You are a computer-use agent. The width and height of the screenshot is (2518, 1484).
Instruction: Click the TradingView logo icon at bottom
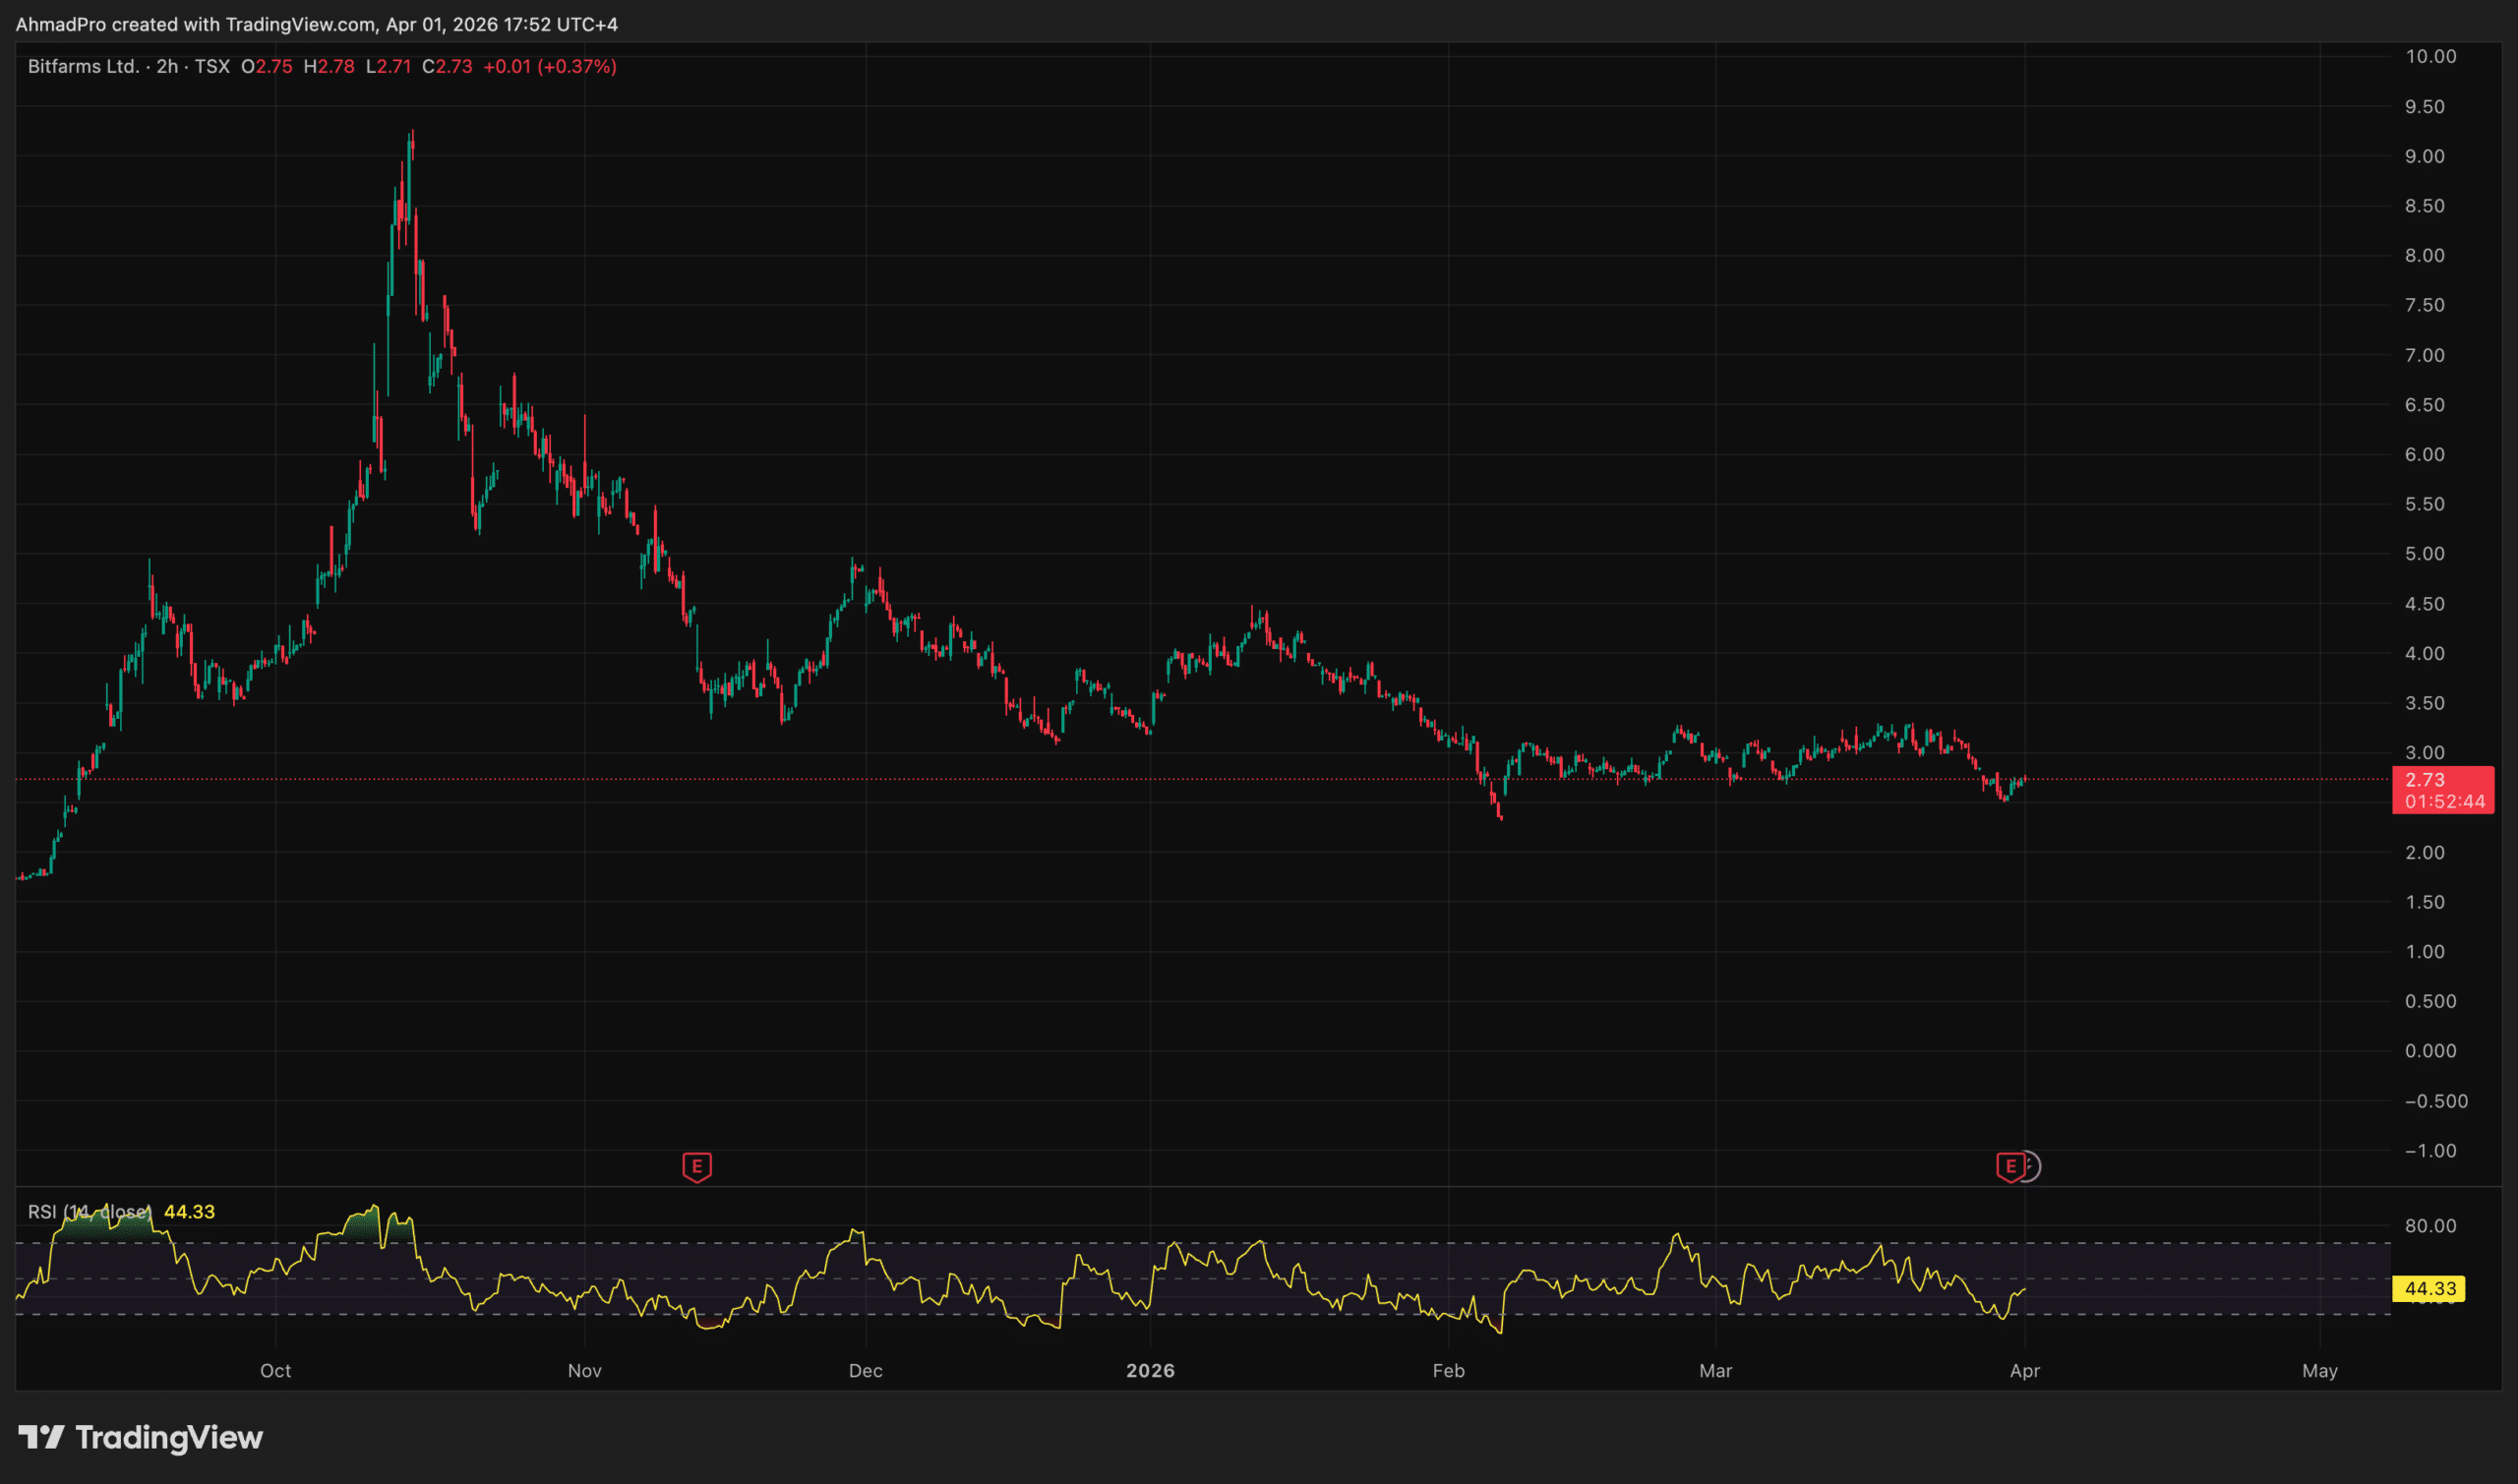[41, 1437]
